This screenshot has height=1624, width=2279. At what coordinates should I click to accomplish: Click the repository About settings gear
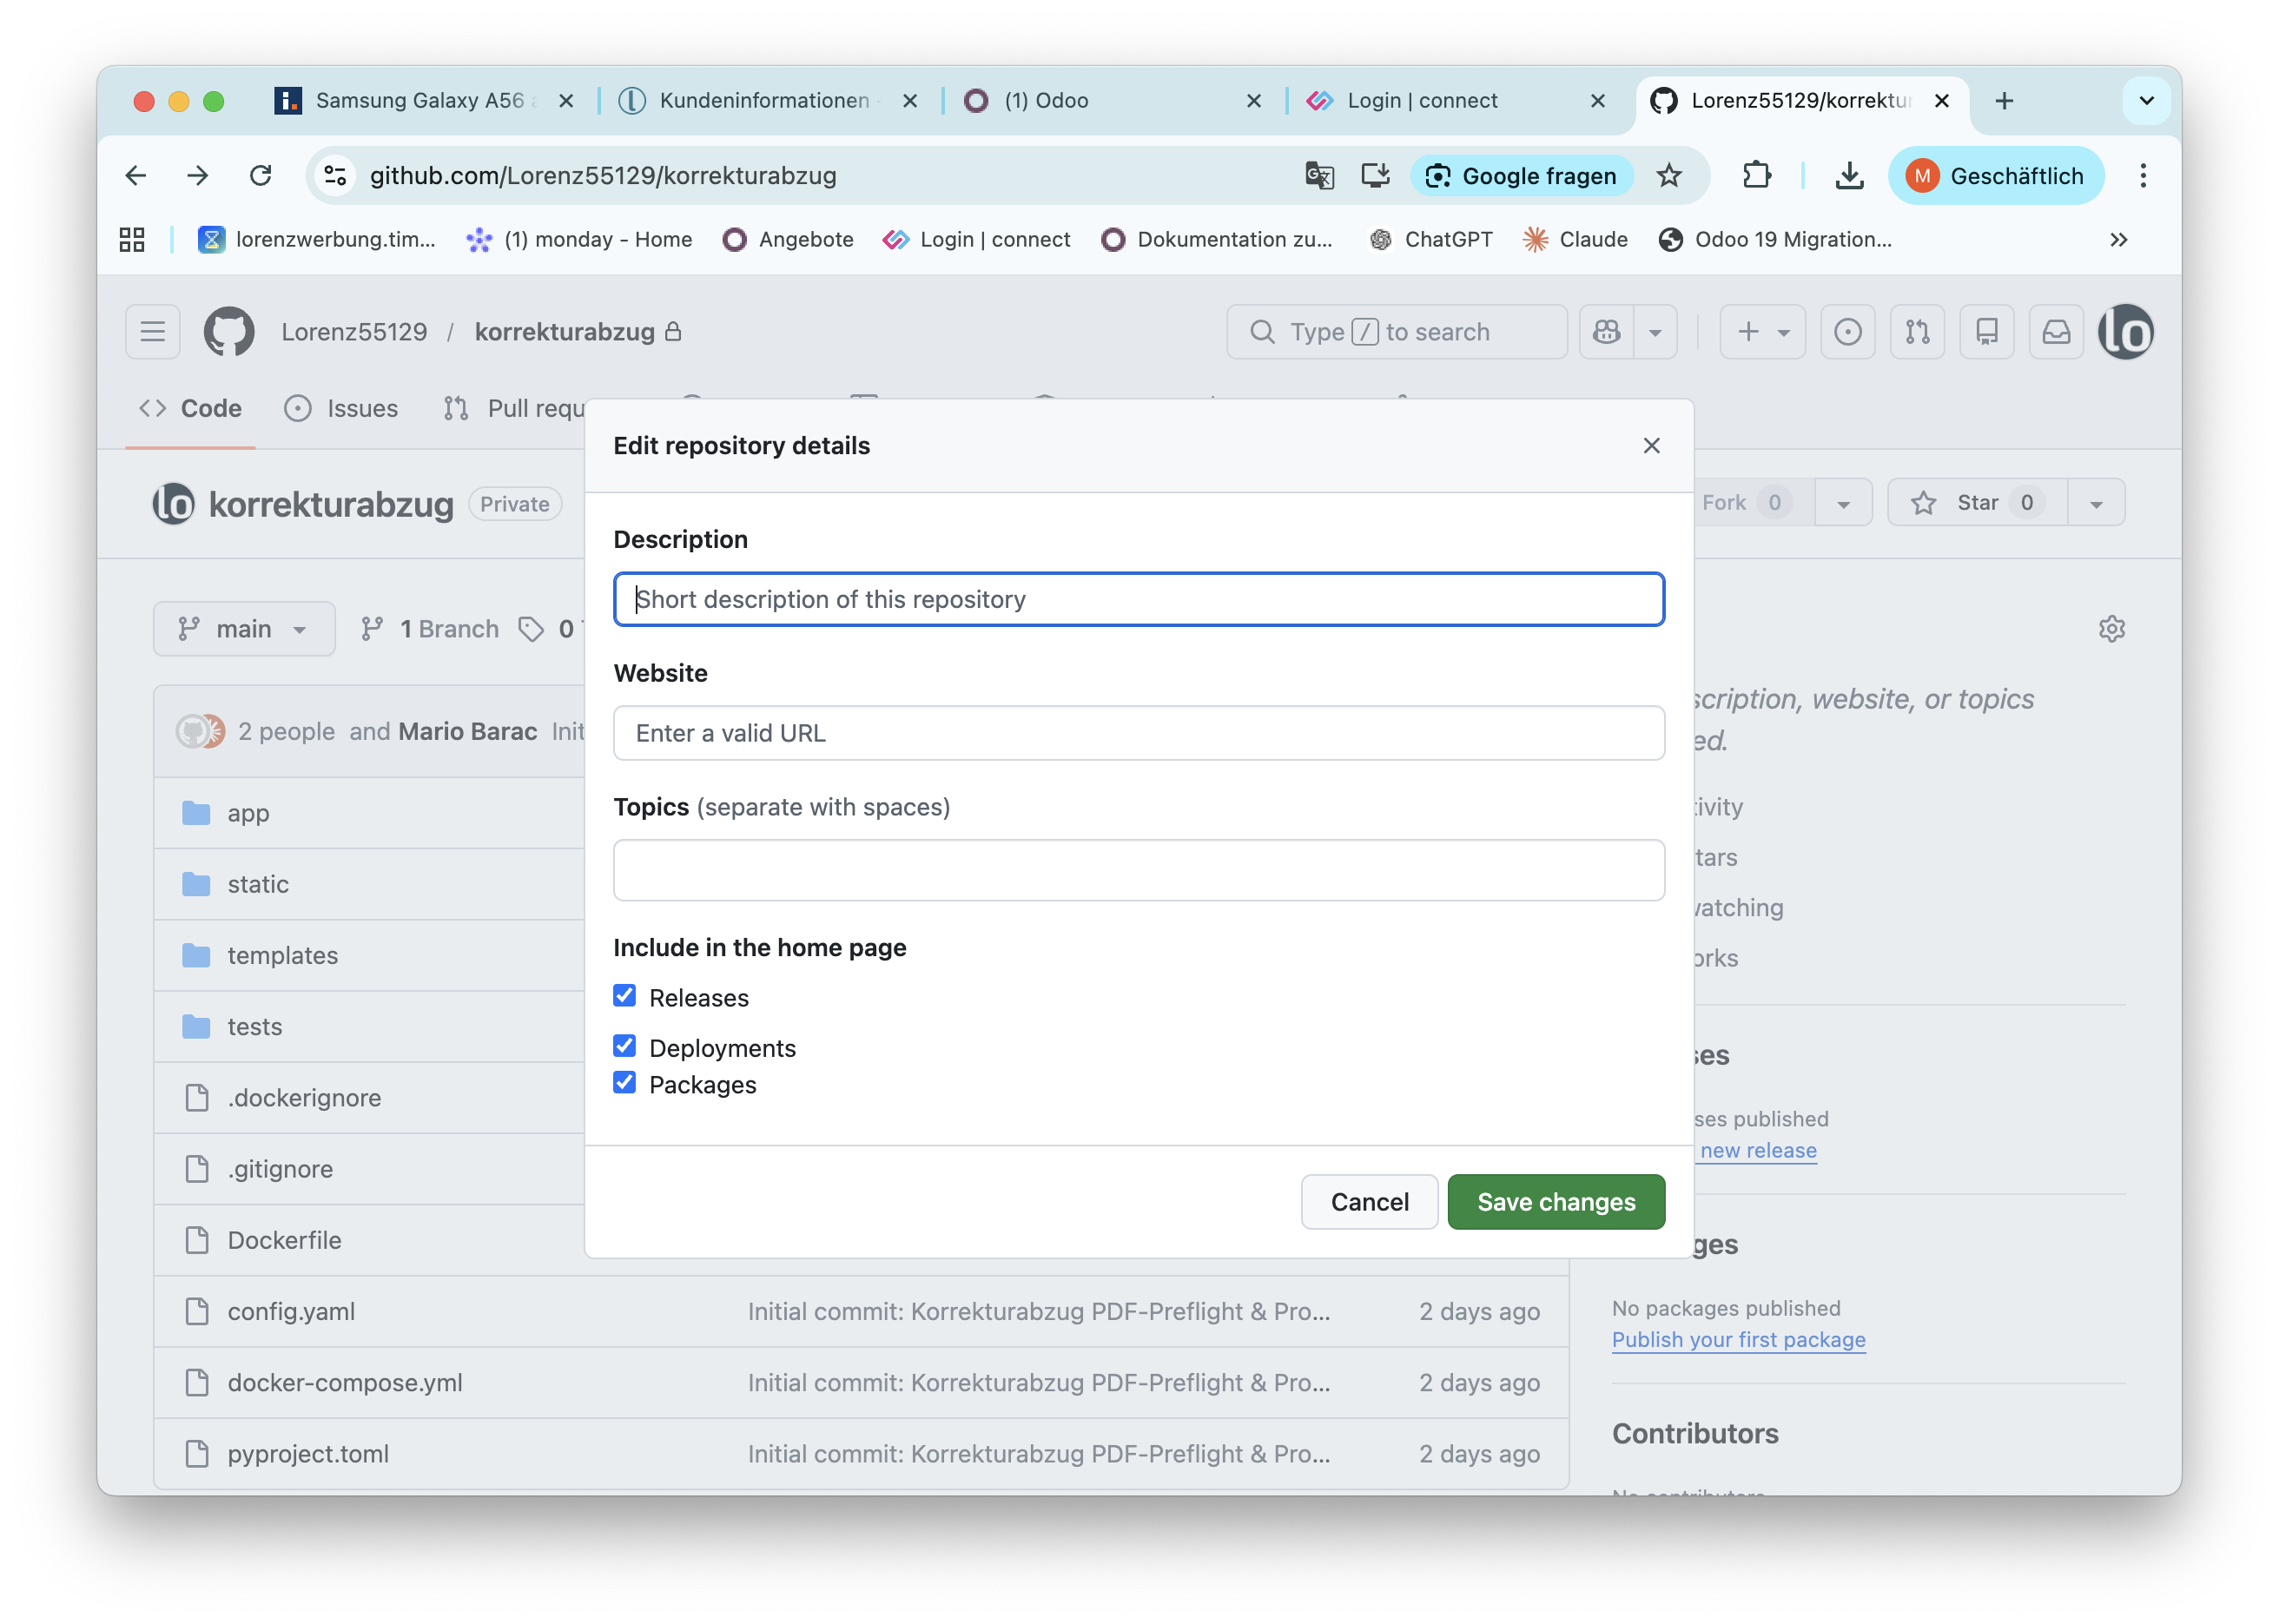[x=2111, y=629]
